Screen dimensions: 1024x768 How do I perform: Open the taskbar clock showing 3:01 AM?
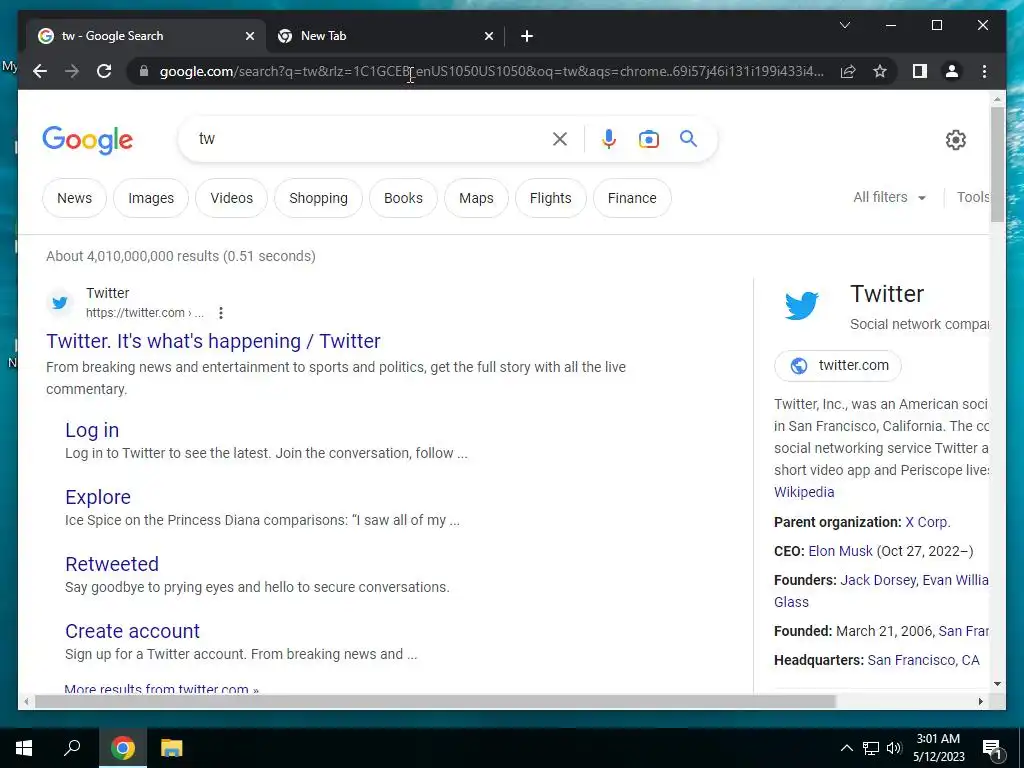pos(938,748)
